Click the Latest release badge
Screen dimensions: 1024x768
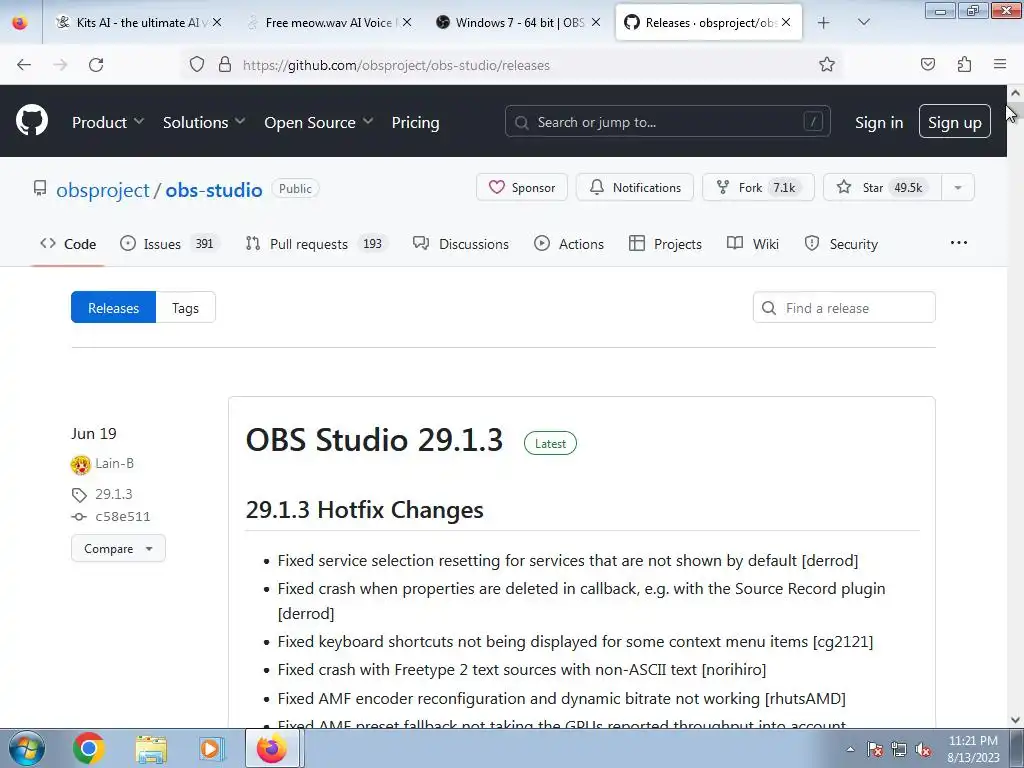(550, 443)
